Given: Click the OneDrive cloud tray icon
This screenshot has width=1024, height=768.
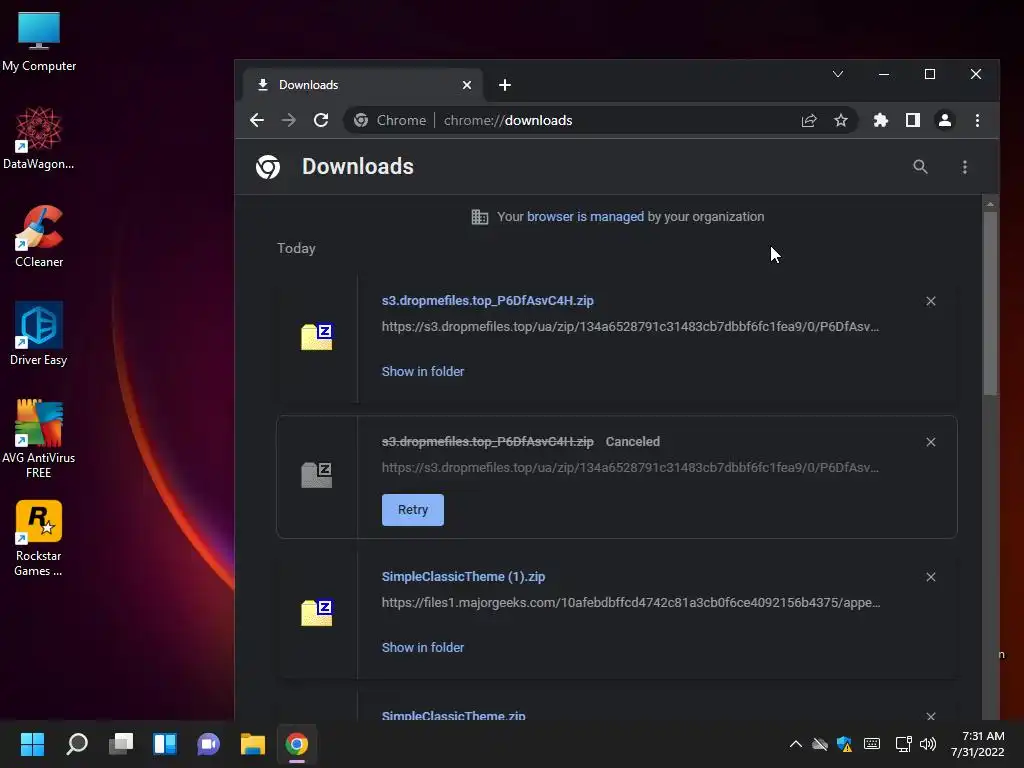Looking at the screenshot, I should click(820, 744).
